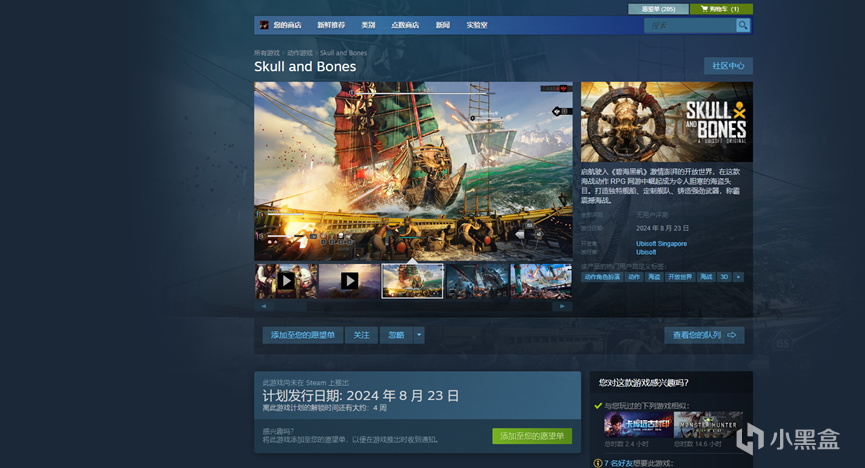Open the 卡库迈古封印 similar game thumbnail
This screenshot has width=865, height=468.
pyautogui.click(x=639, y=425)
